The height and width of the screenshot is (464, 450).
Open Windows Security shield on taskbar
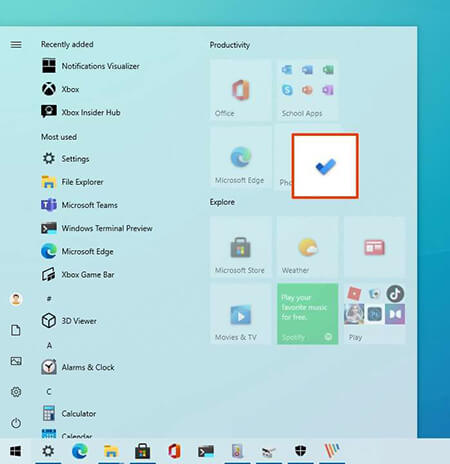(x=300, y=451)
